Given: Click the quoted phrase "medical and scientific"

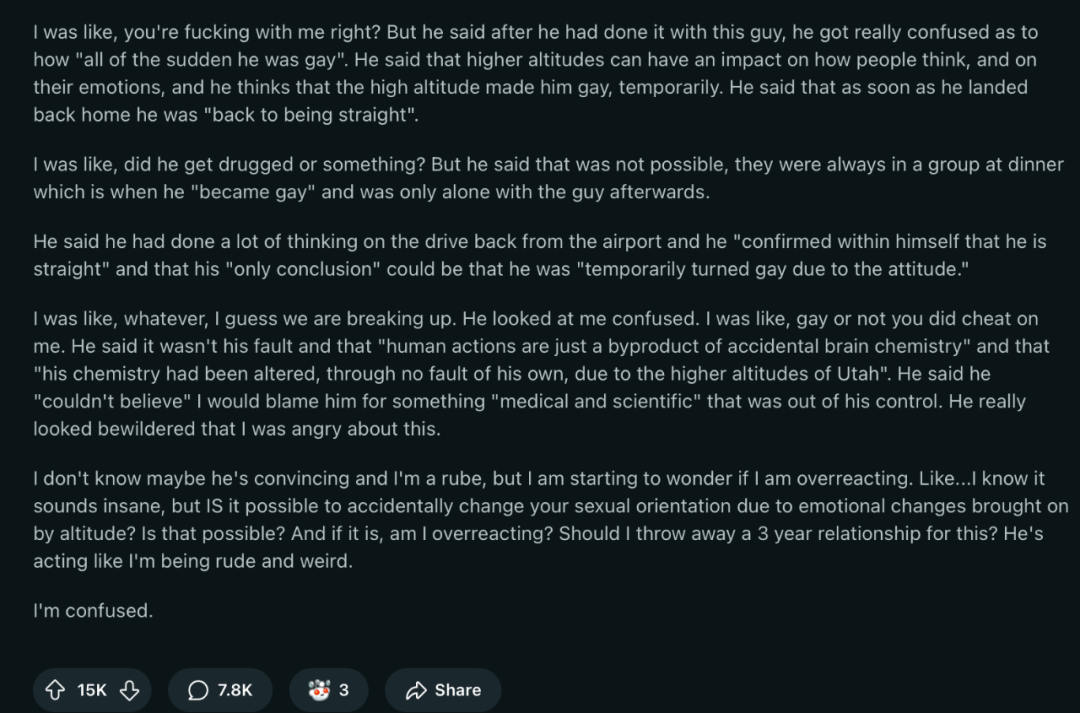Looking at the screenshot, I should pos(598,401).
